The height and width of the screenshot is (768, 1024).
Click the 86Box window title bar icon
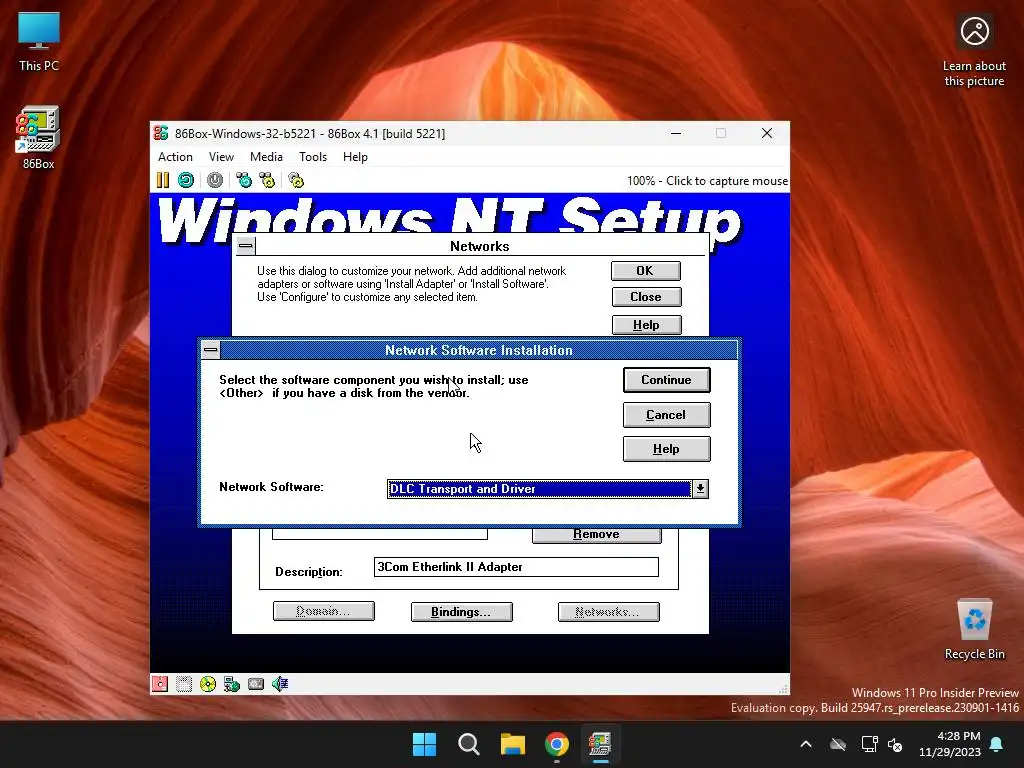coord(161,133)
